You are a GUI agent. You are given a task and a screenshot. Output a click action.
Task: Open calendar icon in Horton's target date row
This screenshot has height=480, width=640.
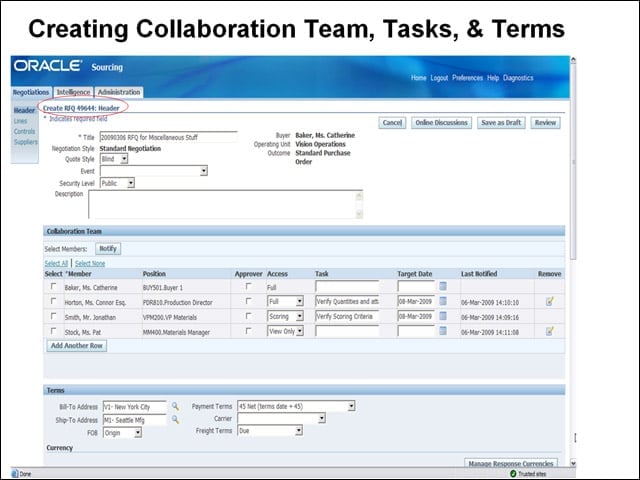coord(443,301)
